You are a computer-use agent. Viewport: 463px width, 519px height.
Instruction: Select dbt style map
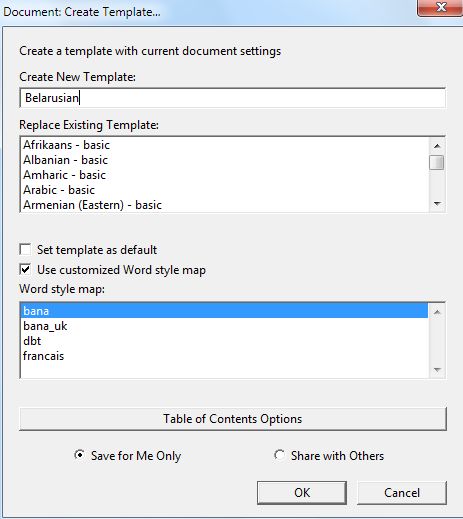[x=225, y=341]
